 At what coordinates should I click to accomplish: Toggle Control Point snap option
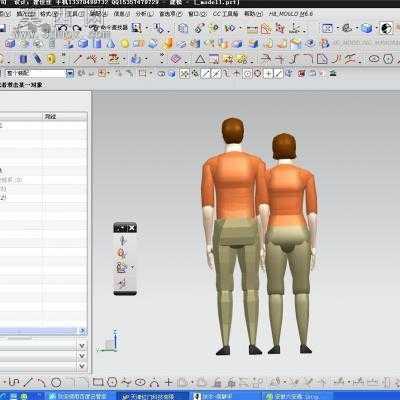pos(226,73)
